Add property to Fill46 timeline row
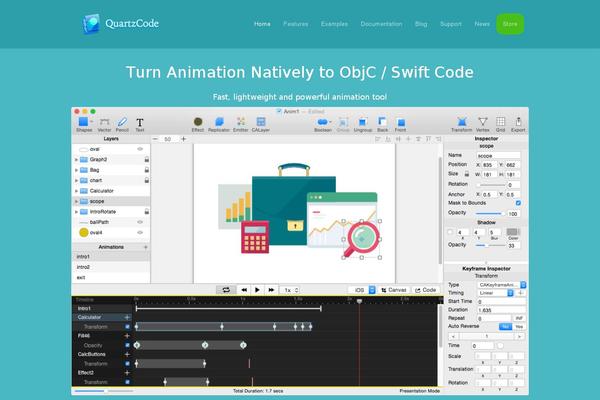The width and height of the screenshot is (600, 400). (x=127, y=336)
